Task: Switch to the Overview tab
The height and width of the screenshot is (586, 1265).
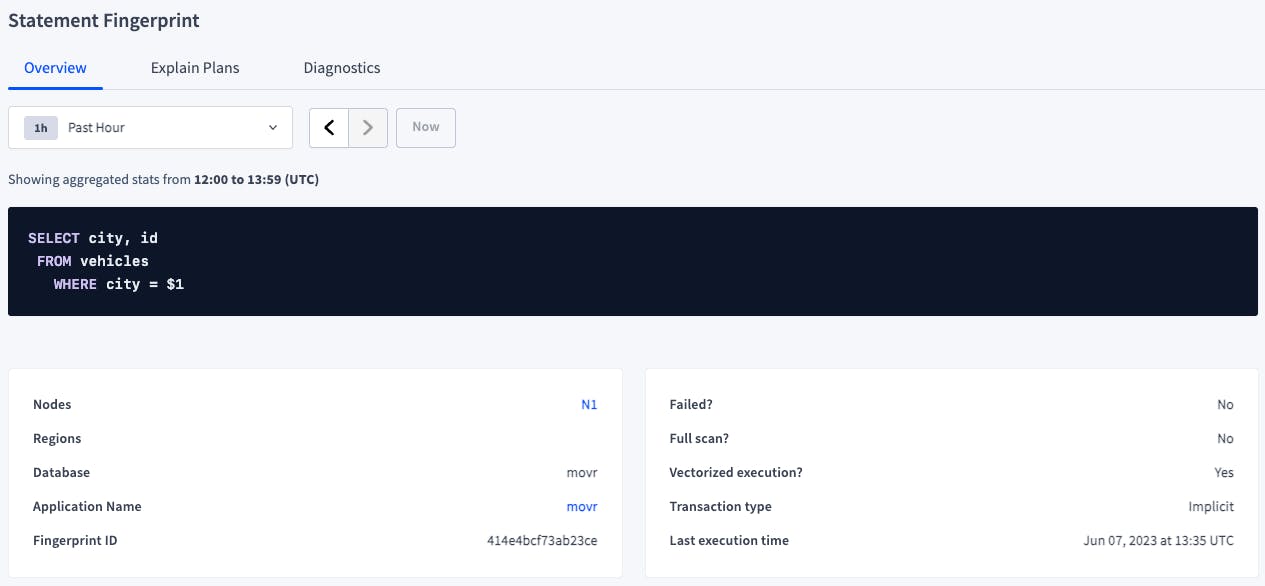Action: pyautogui.click(x=55, y=68)
